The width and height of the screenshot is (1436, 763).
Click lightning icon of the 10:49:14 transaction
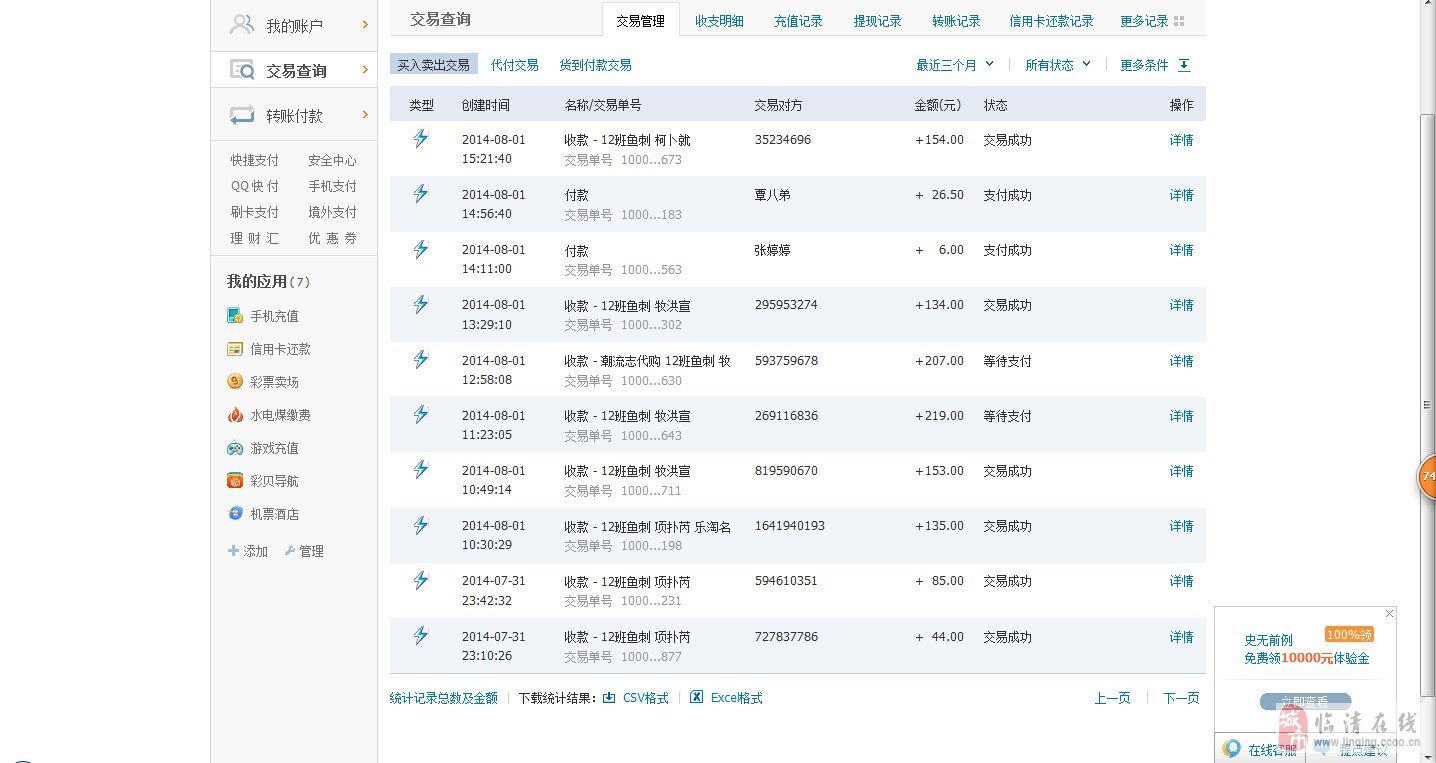[x=421, y=469]
